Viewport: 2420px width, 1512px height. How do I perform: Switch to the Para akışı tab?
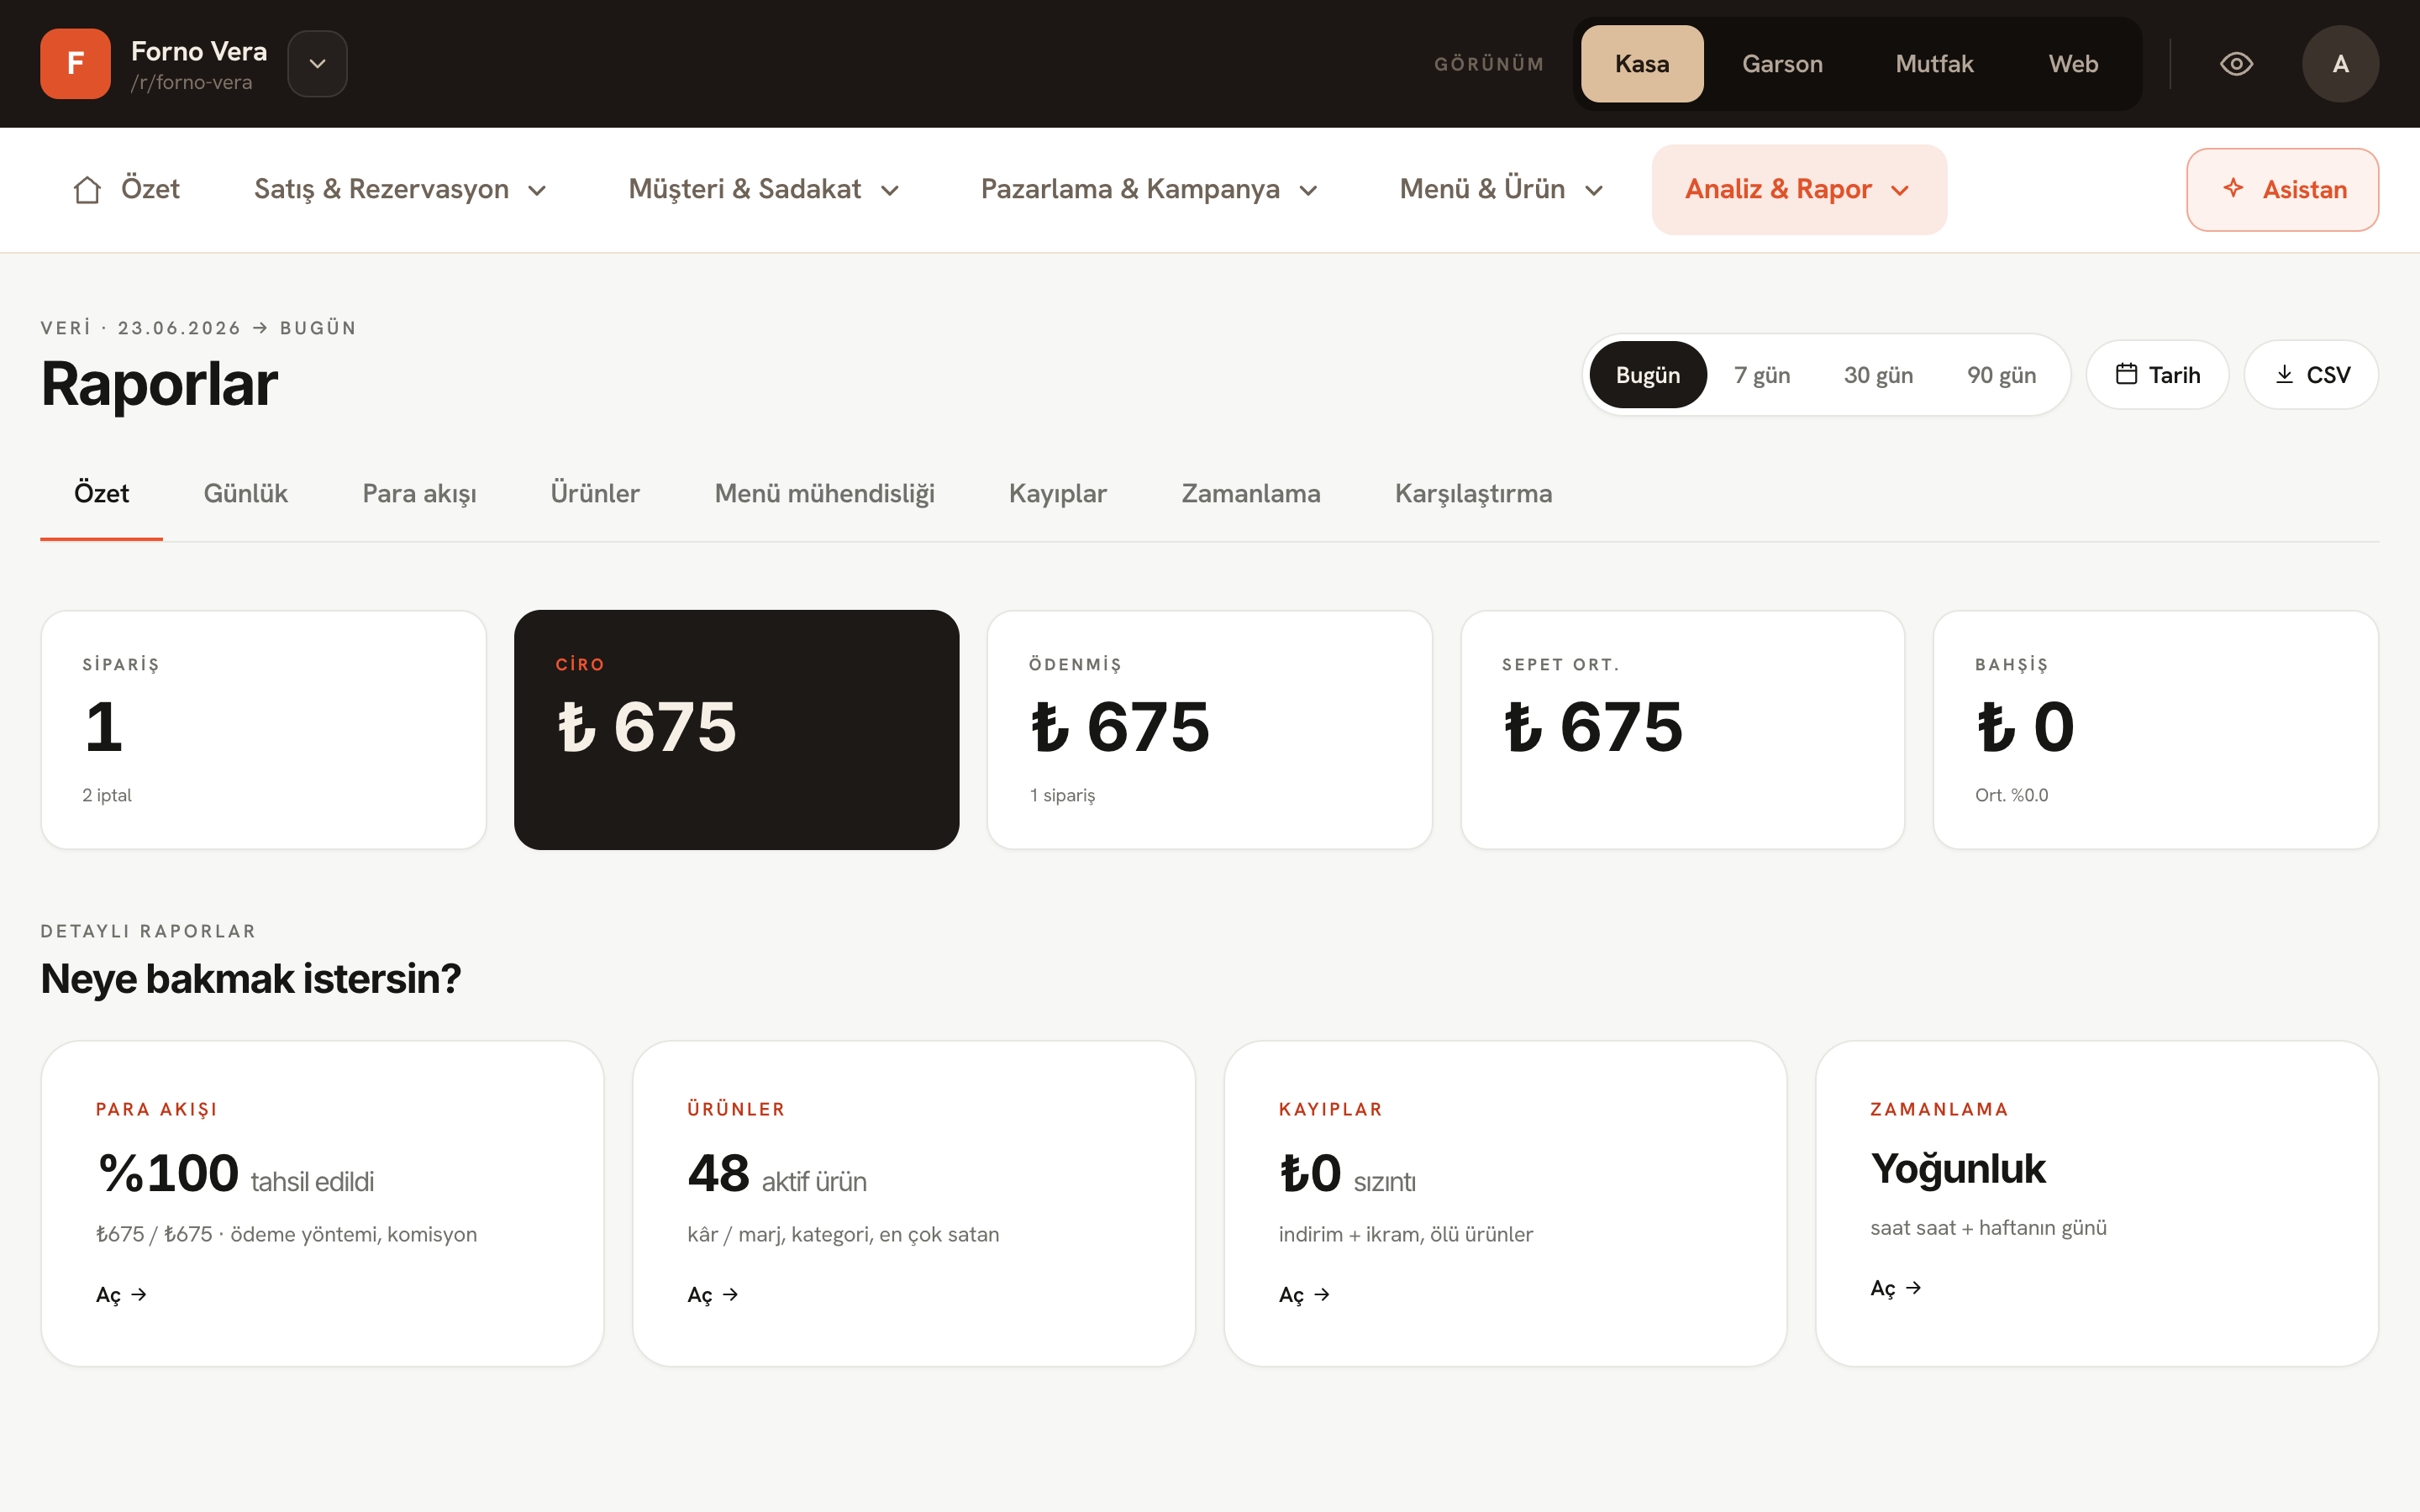(419, 494)
